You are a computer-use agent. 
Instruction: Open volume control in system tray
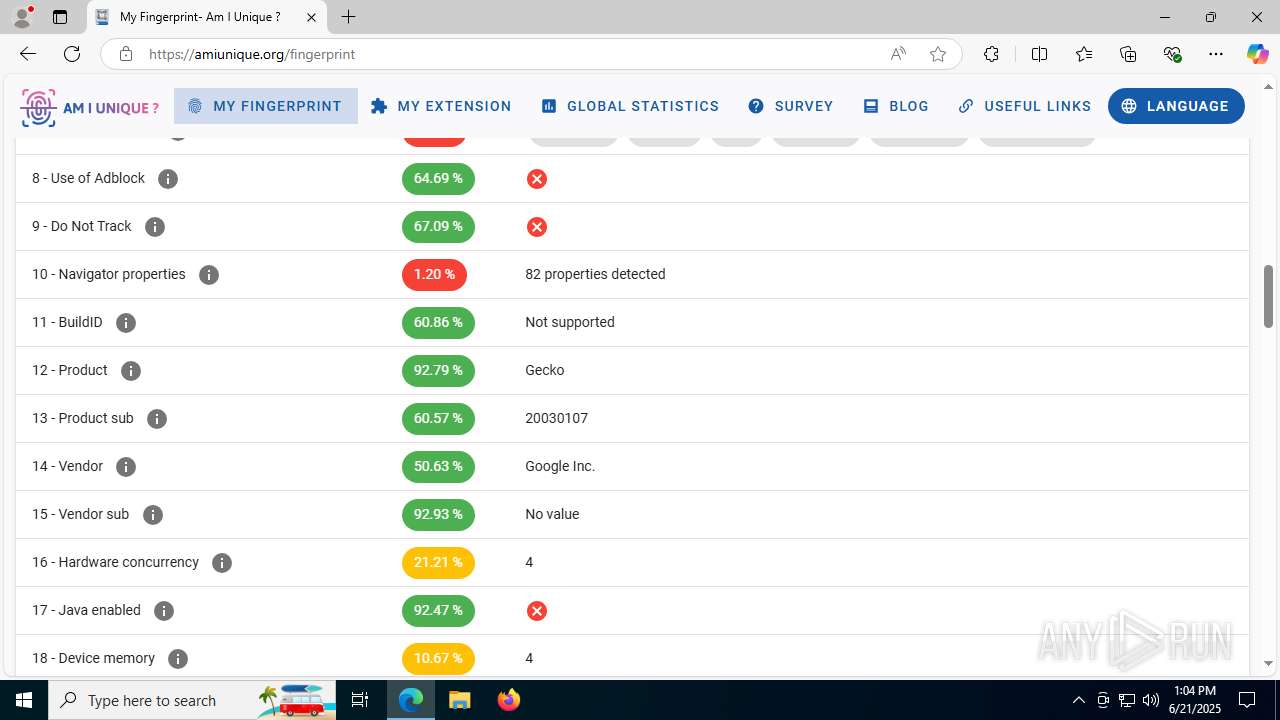click(x=1151, y=700)
